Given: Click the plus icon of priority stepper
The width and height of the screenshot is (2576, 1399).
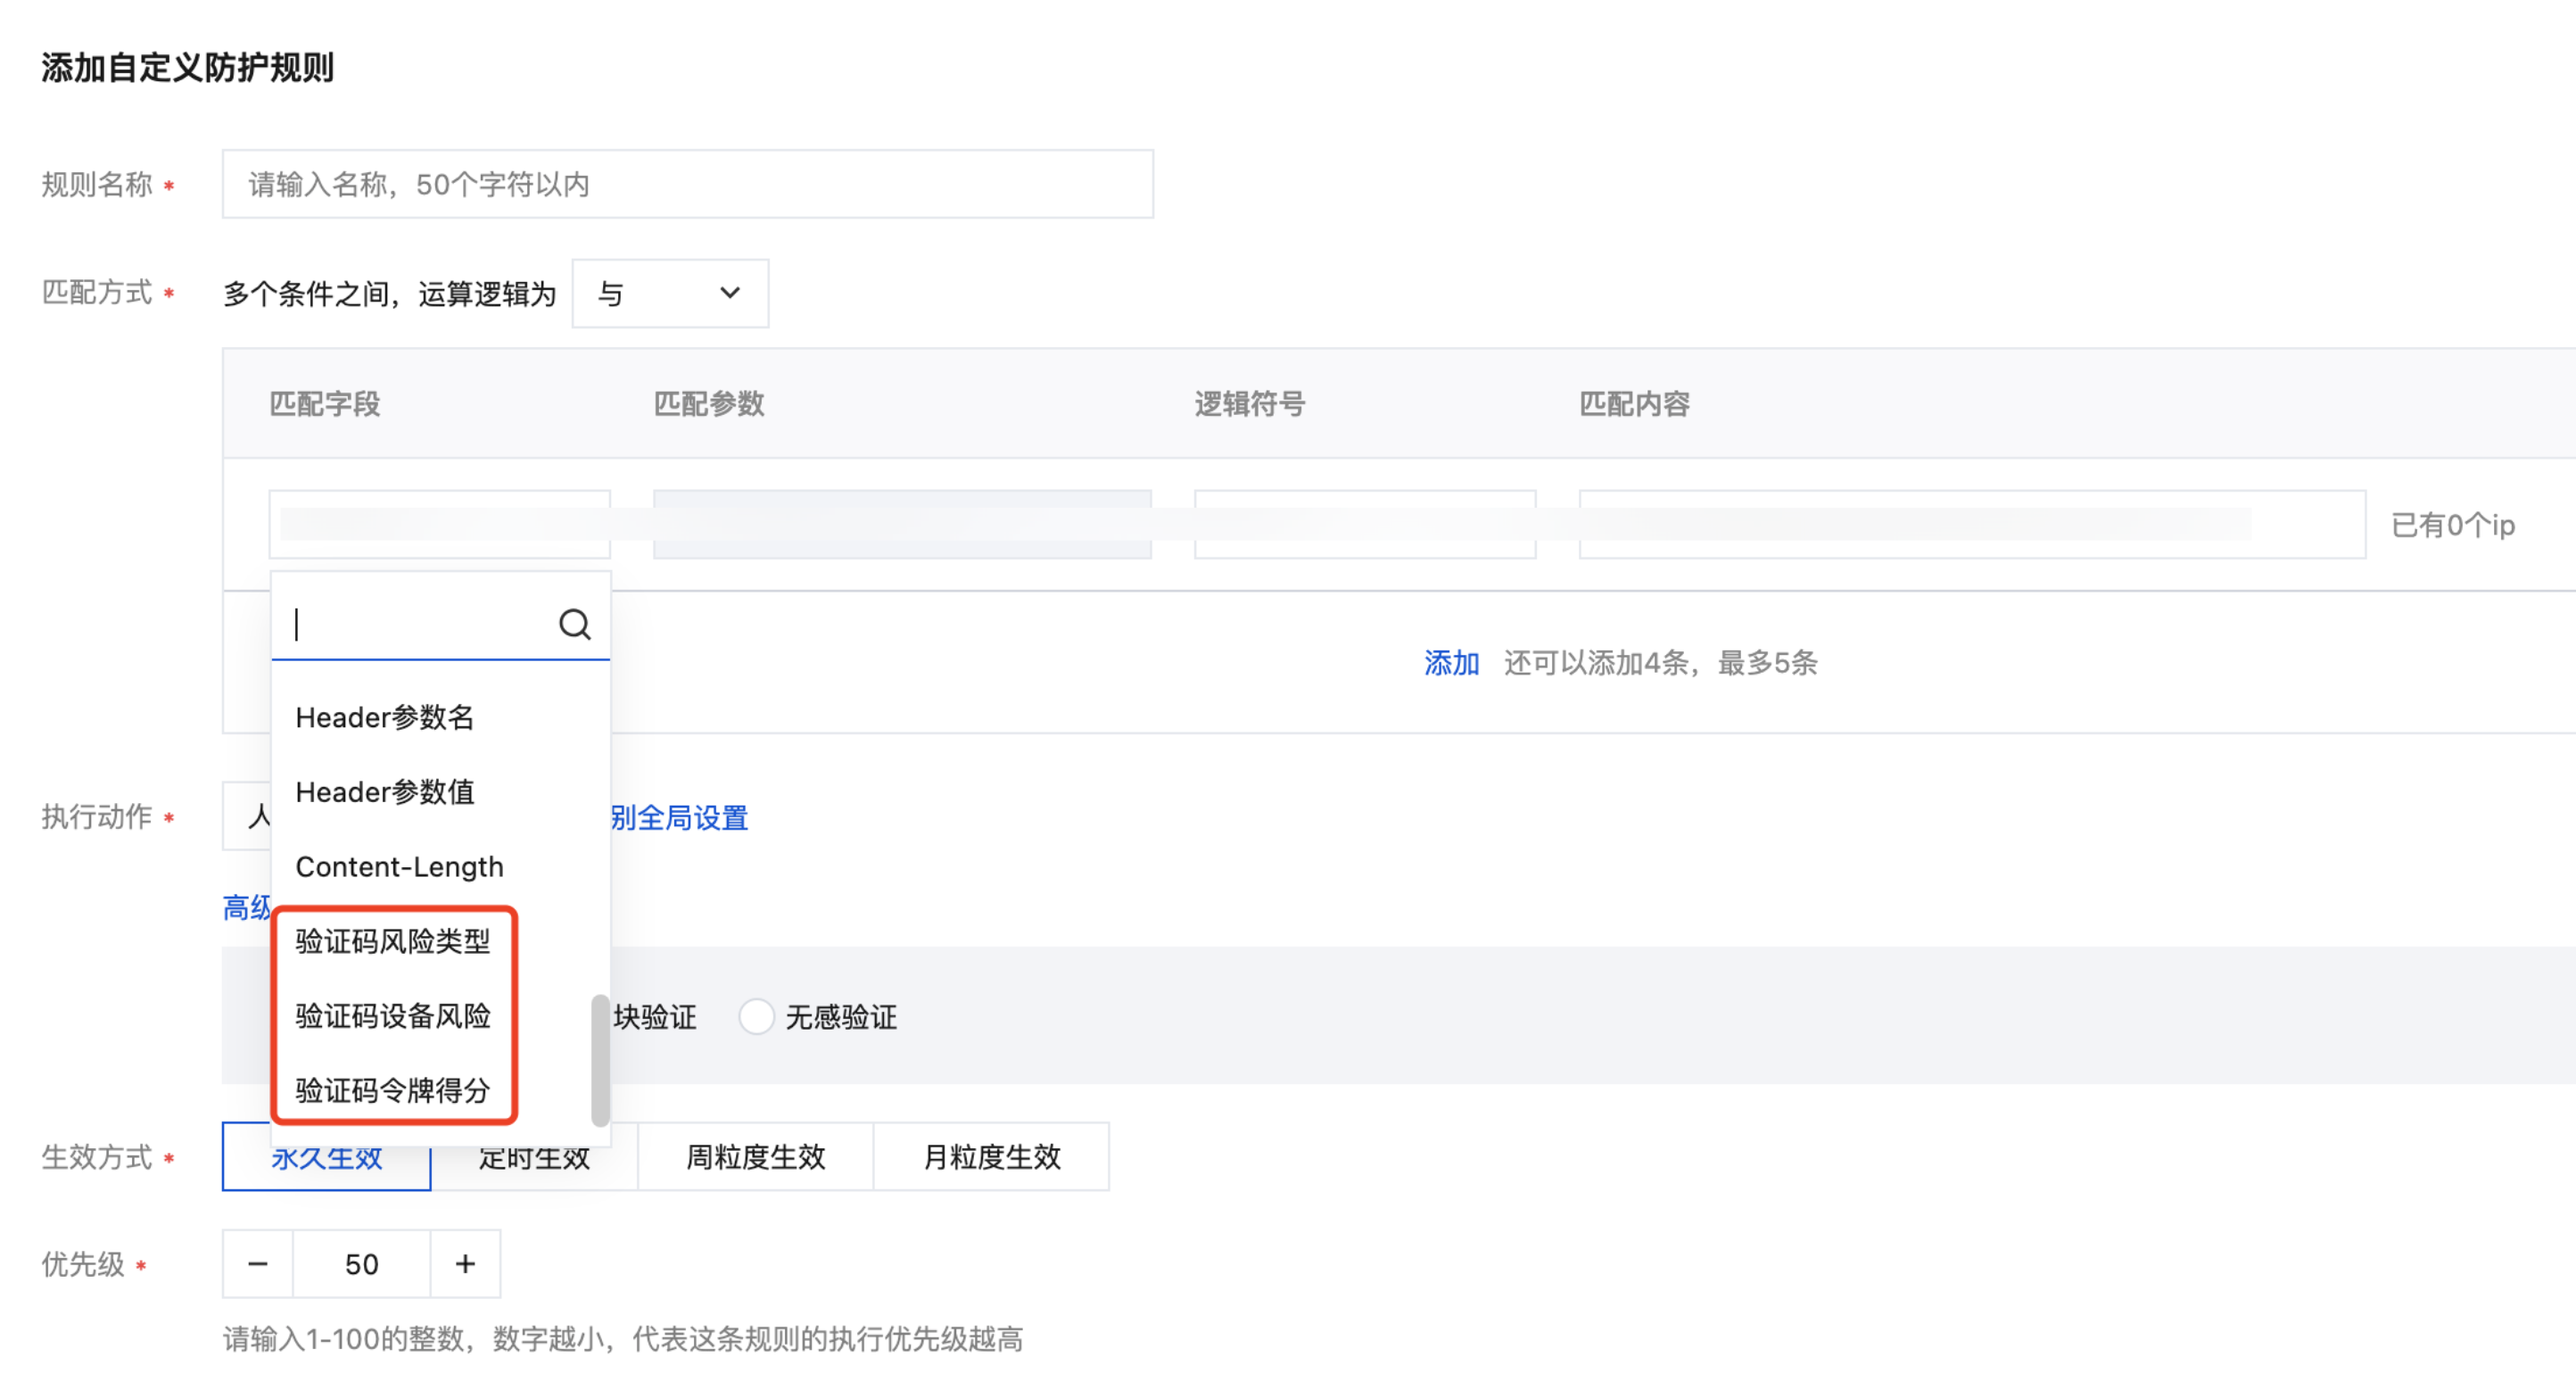Looking at the screenshot, I should click(465, 1264).
